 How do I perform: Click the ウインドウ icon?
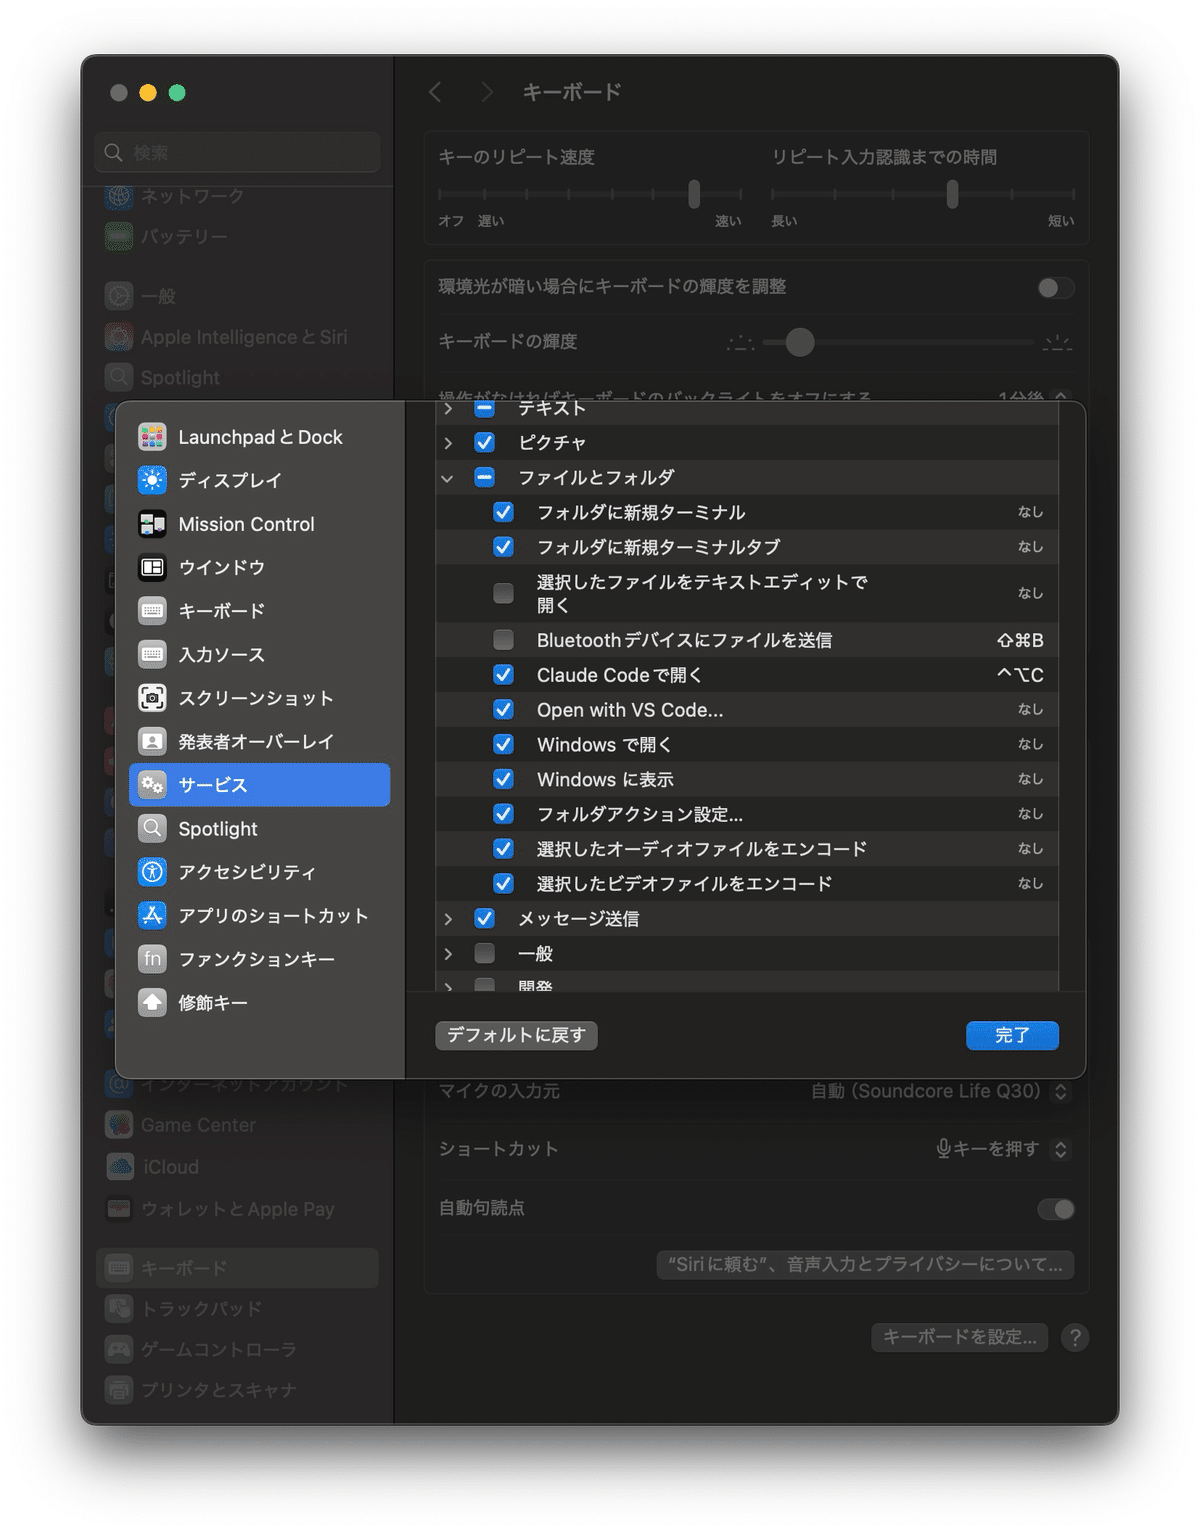(x=152, y=568)
